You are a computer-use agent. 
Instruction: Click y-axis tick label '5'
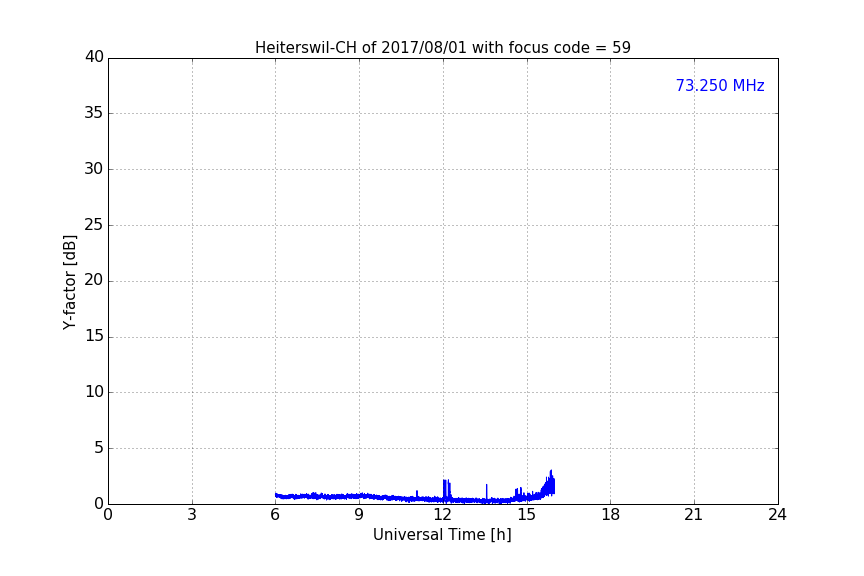pyautogui.click(x=99, y=448)
